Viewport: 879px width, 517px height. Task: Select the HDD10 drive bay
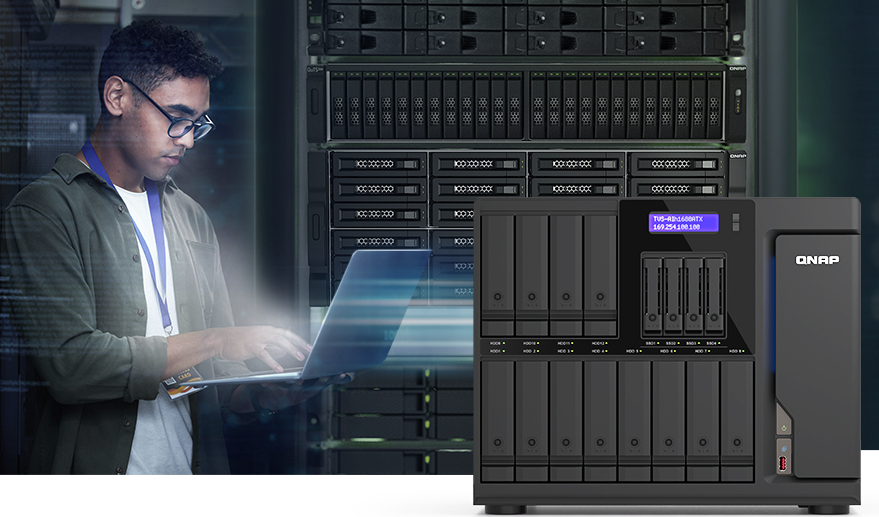click(x=532, y=275)
